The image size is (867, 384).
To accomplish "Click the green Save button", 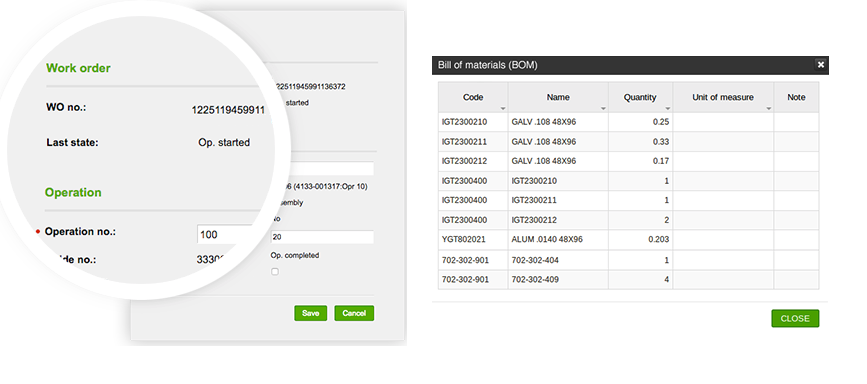I will 310,313.
